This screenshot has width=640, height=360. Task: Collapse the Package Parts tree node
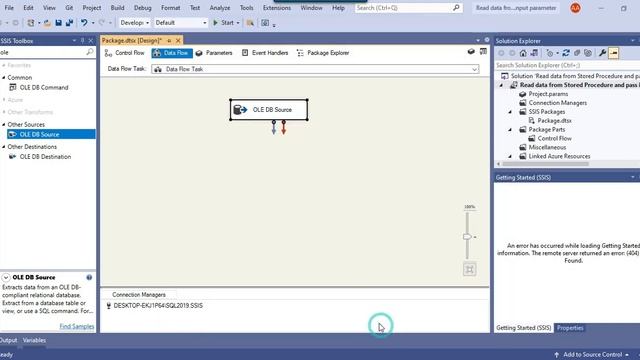pos(510,130)
